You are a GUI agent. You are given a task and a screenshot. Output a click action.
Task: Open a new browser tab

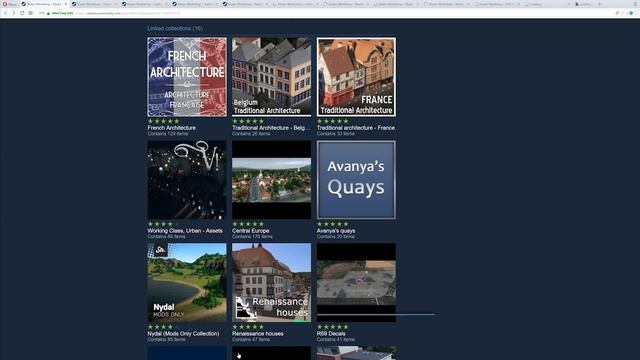pos(599,4)
